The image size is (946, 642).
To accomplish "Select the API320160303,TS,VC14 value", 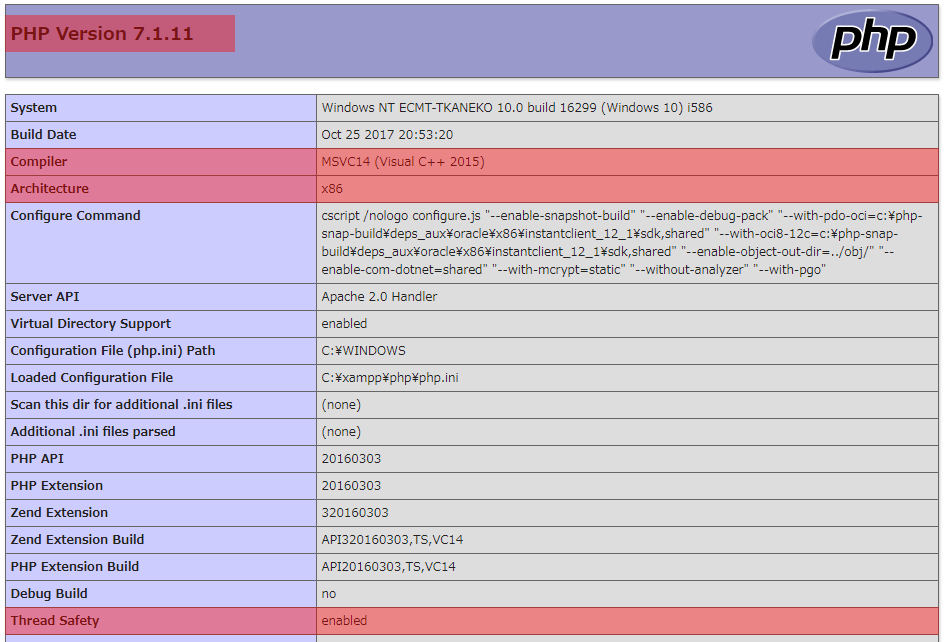I will point(392,540).
